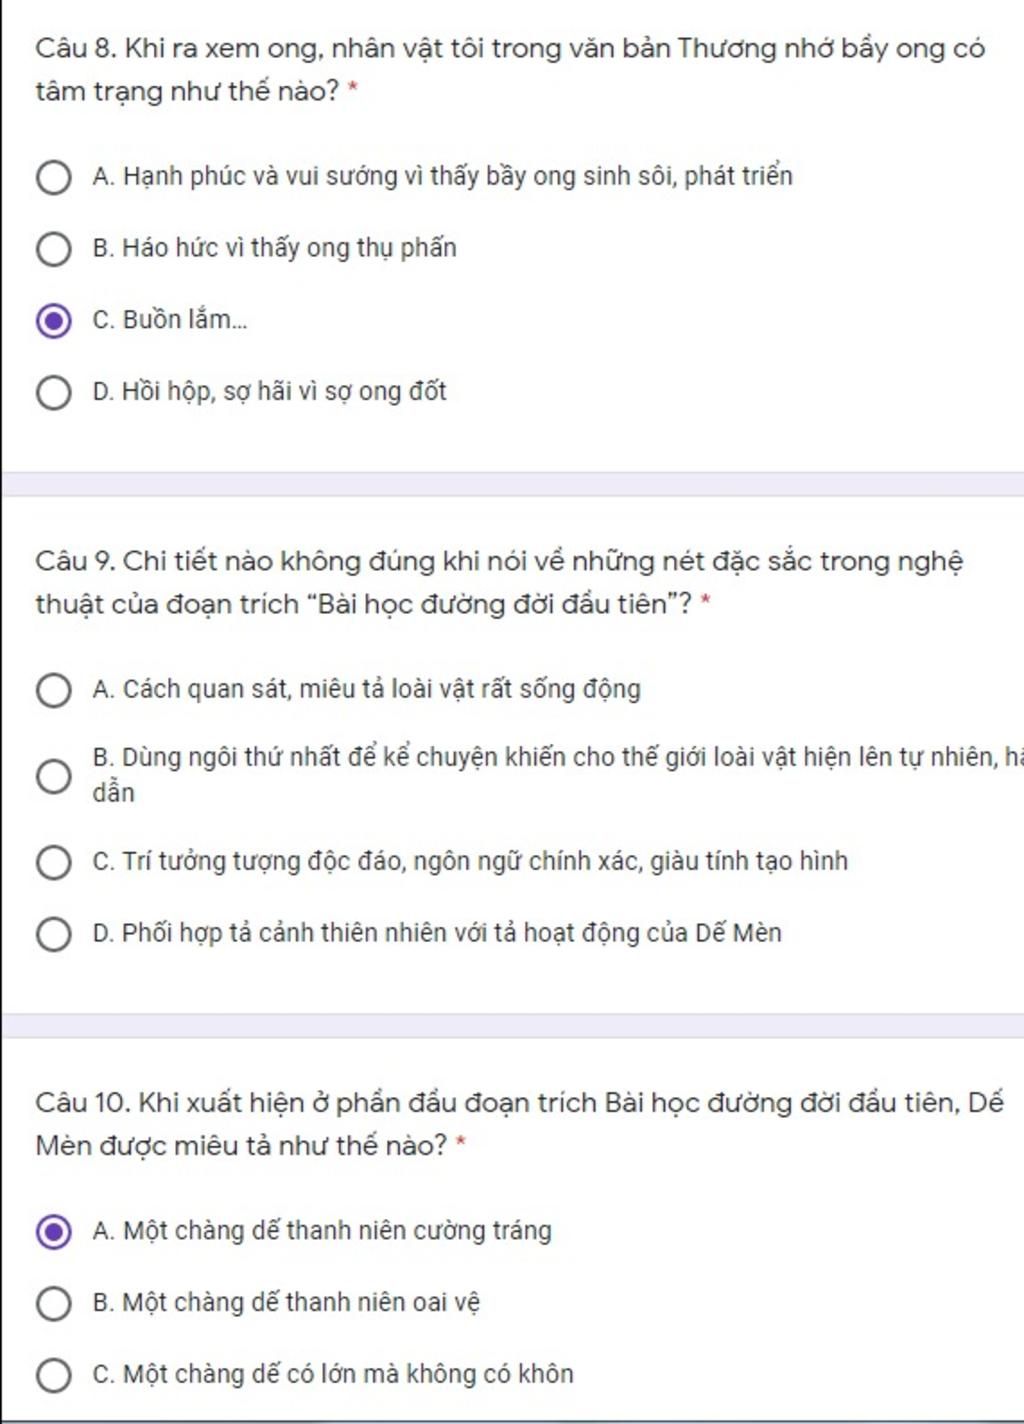Click the Câu 10 question title text
Viewport: 1024px width, 1424px height.
(x=519, y=1124)
